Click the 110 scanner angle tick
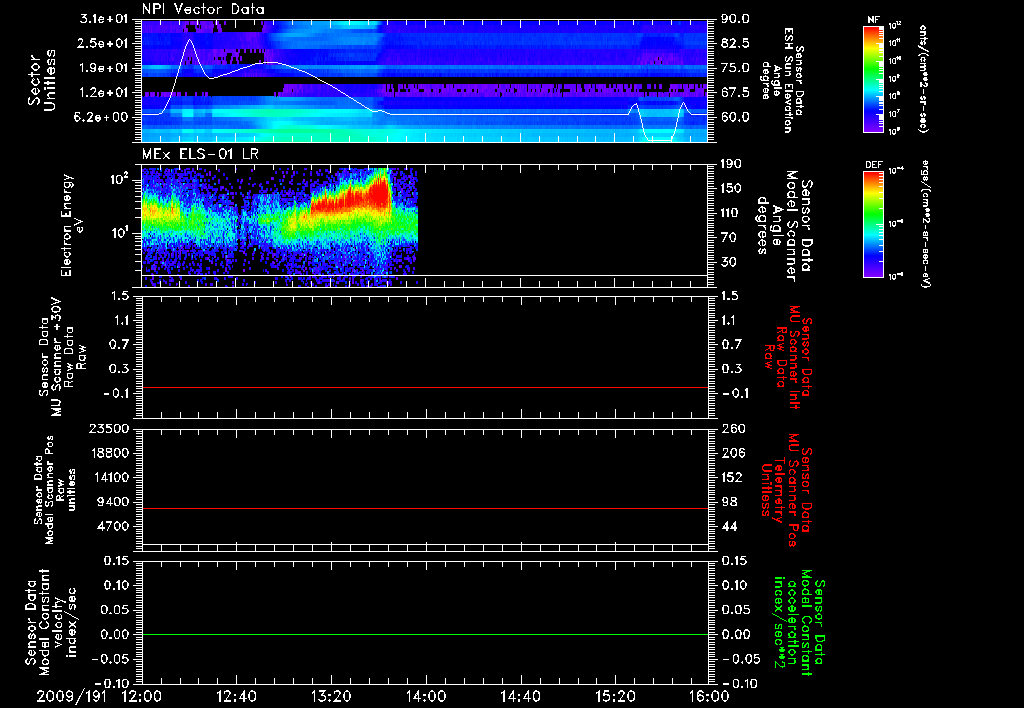1024x708 pixels. [x=731, y=213]
